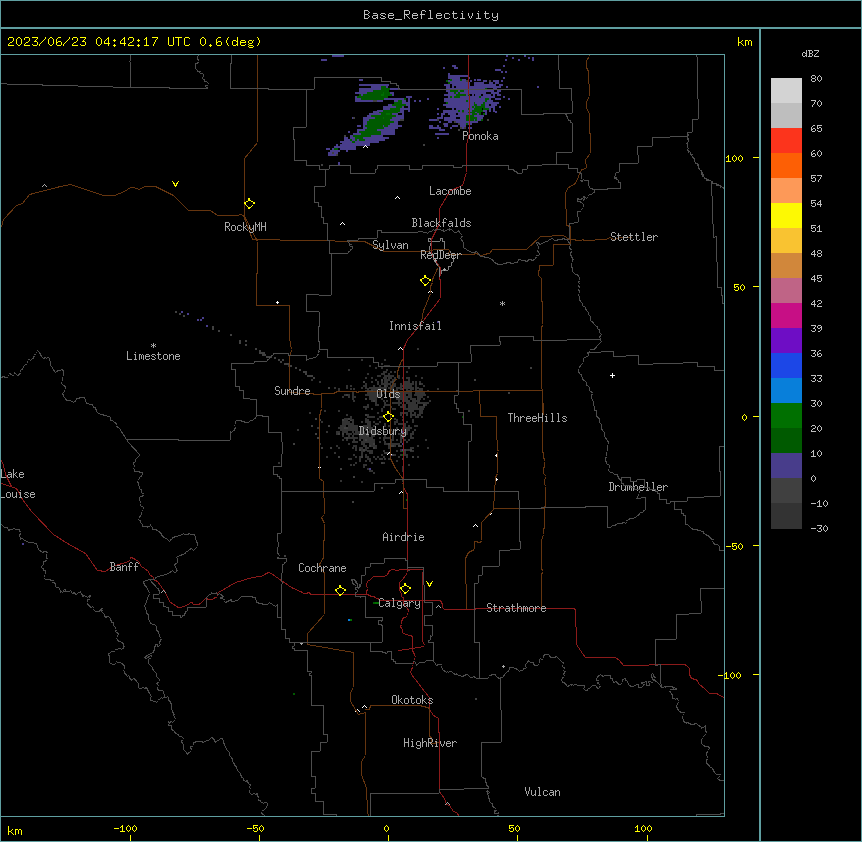
Task: Click the yellow diamond marker near RockyMH
Action: (250, 204)
